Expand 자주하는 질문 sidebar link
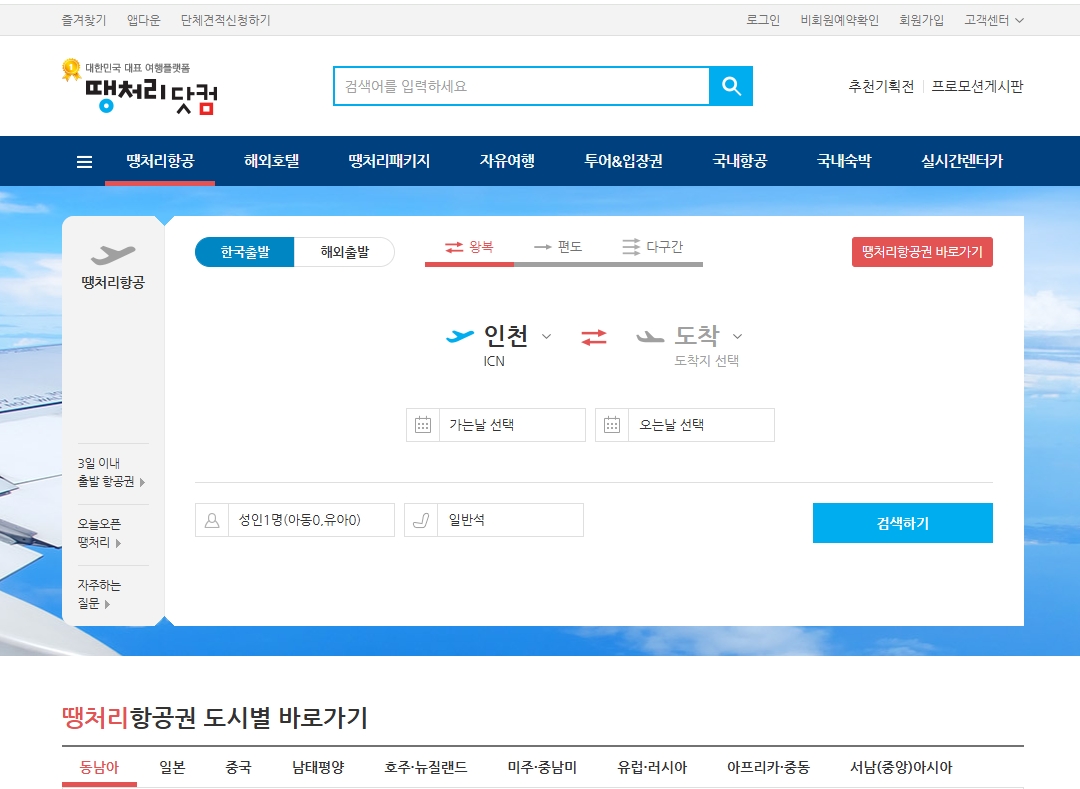 click(x=99, y=594)
